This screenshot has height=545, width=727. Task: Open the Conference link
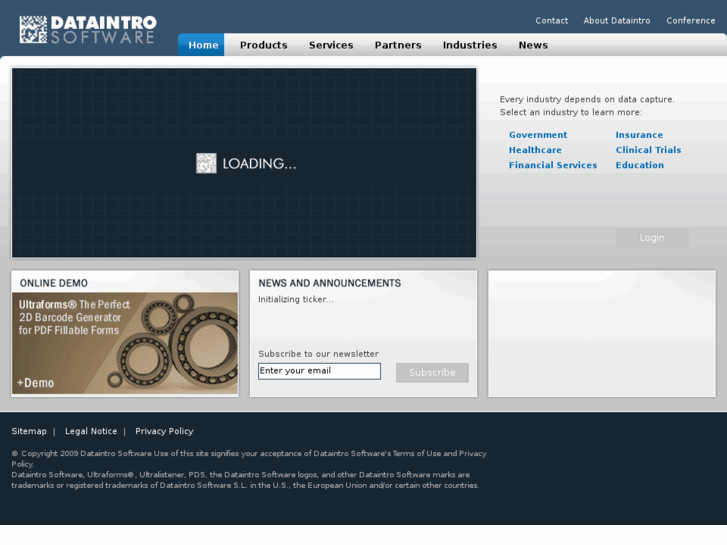(x=690, y=20)
